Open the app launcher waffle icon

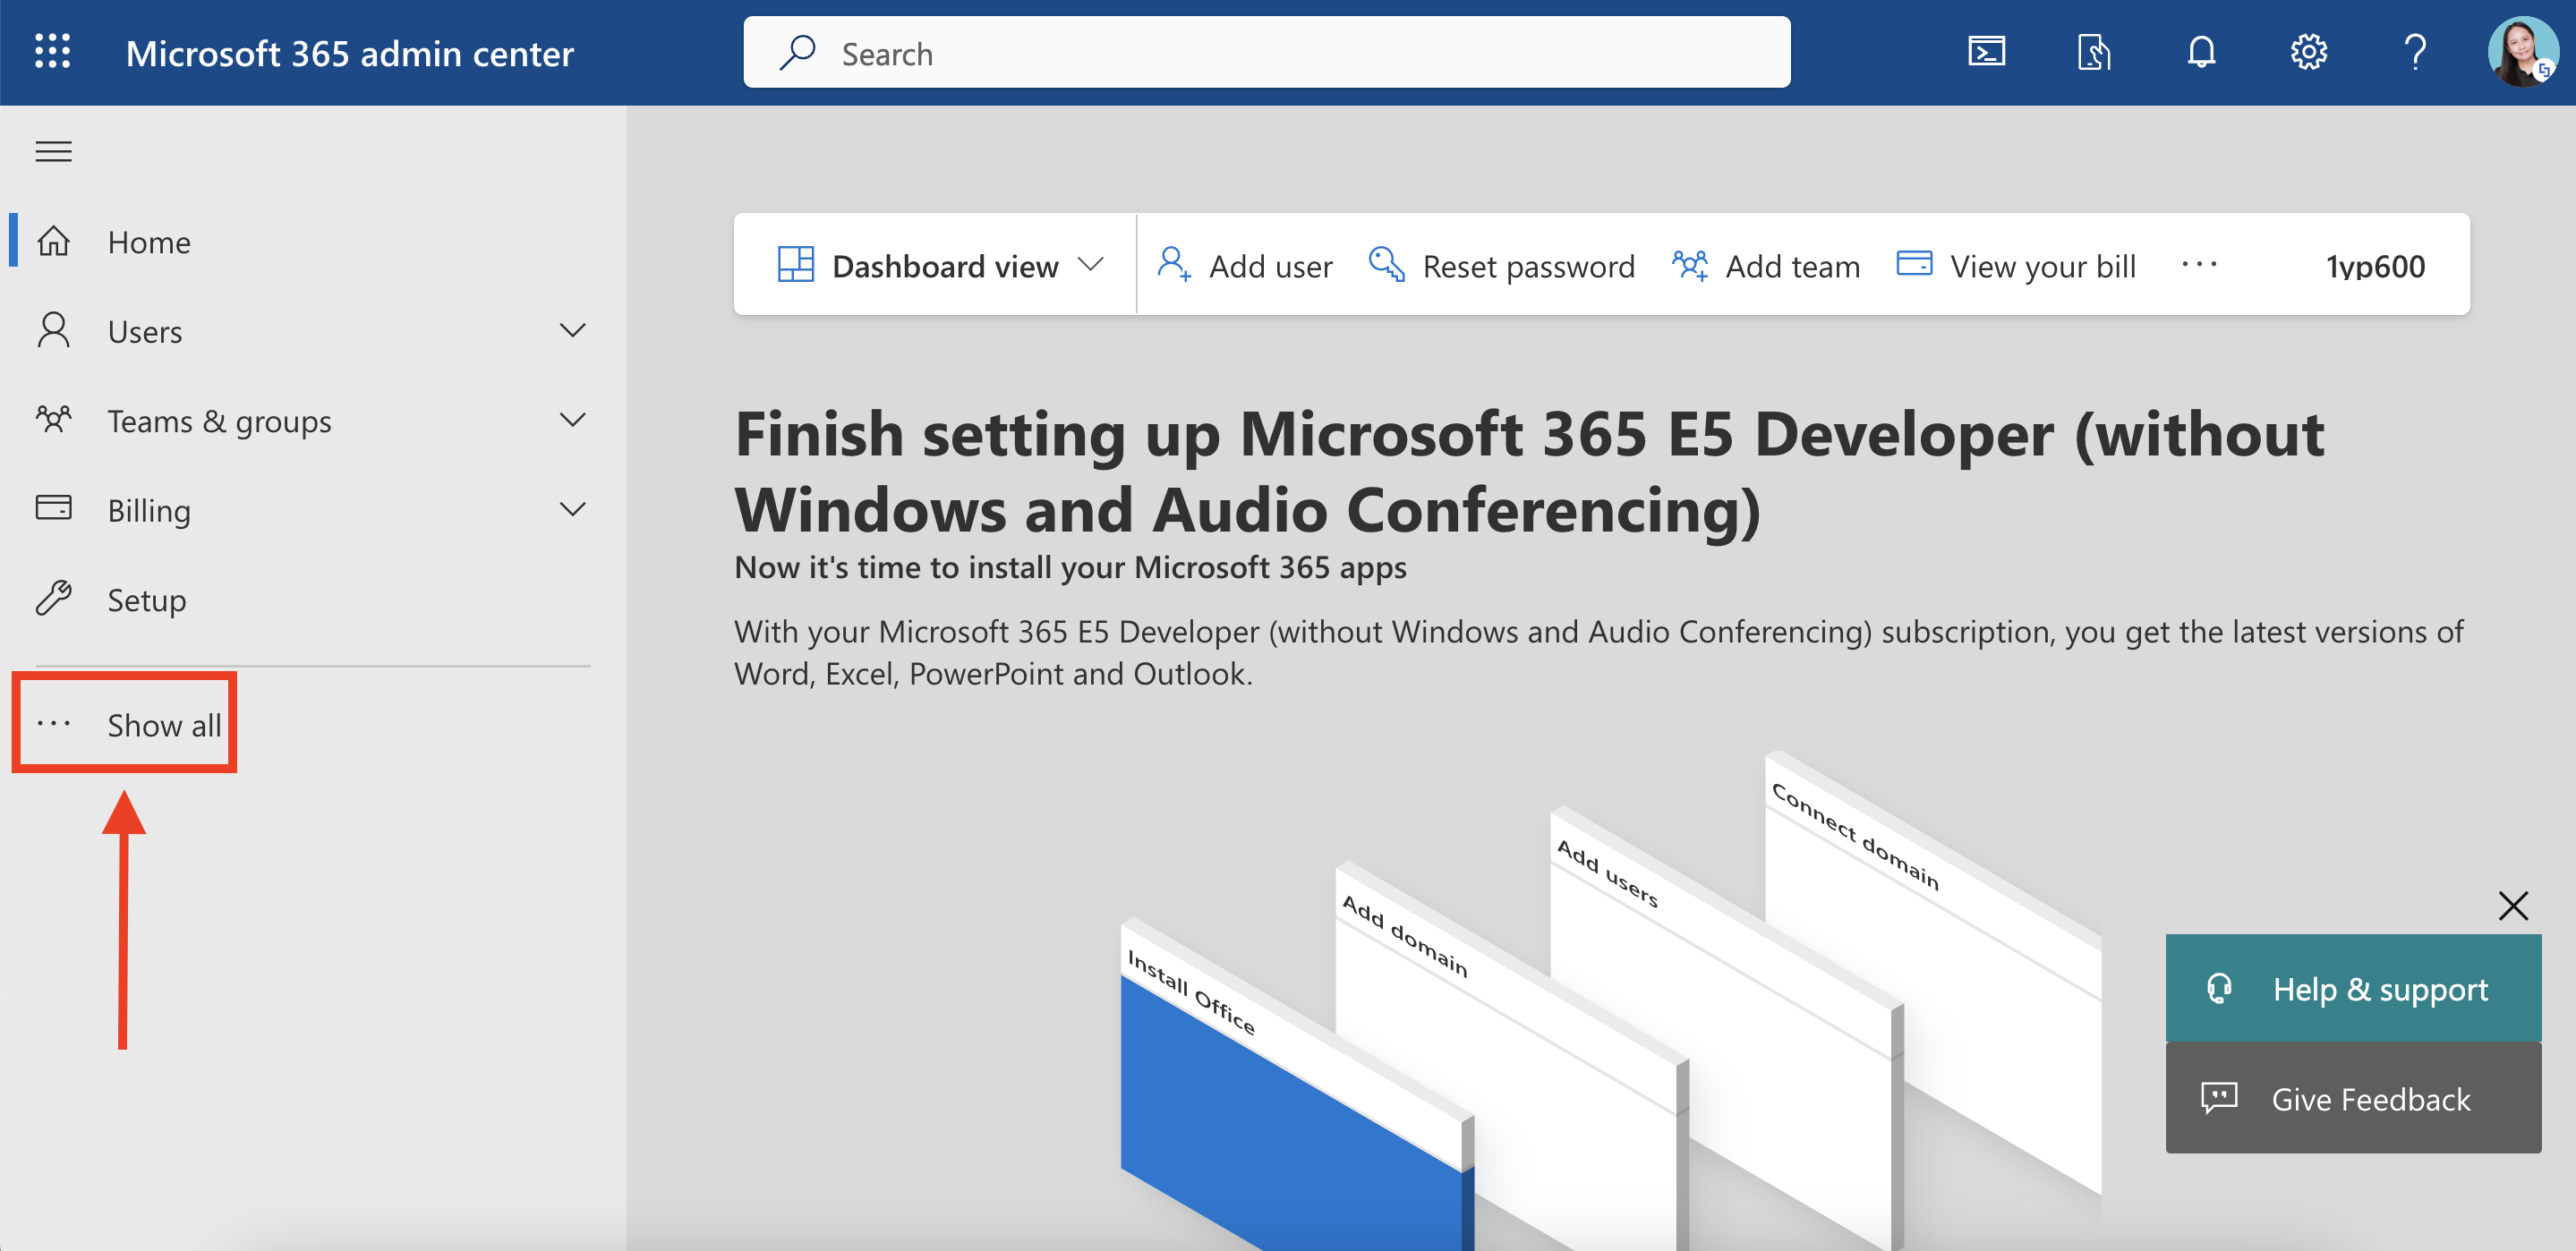(53, 52)
